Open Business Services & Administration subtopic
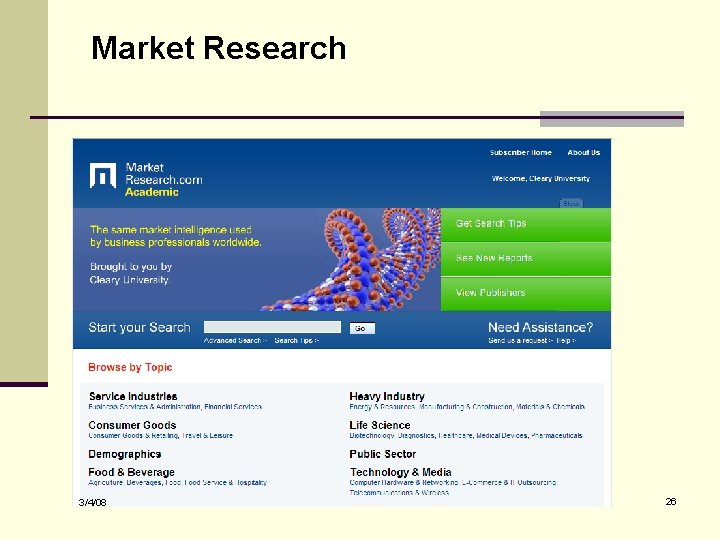This screenshot has height=540, width=720. (145, 407)
